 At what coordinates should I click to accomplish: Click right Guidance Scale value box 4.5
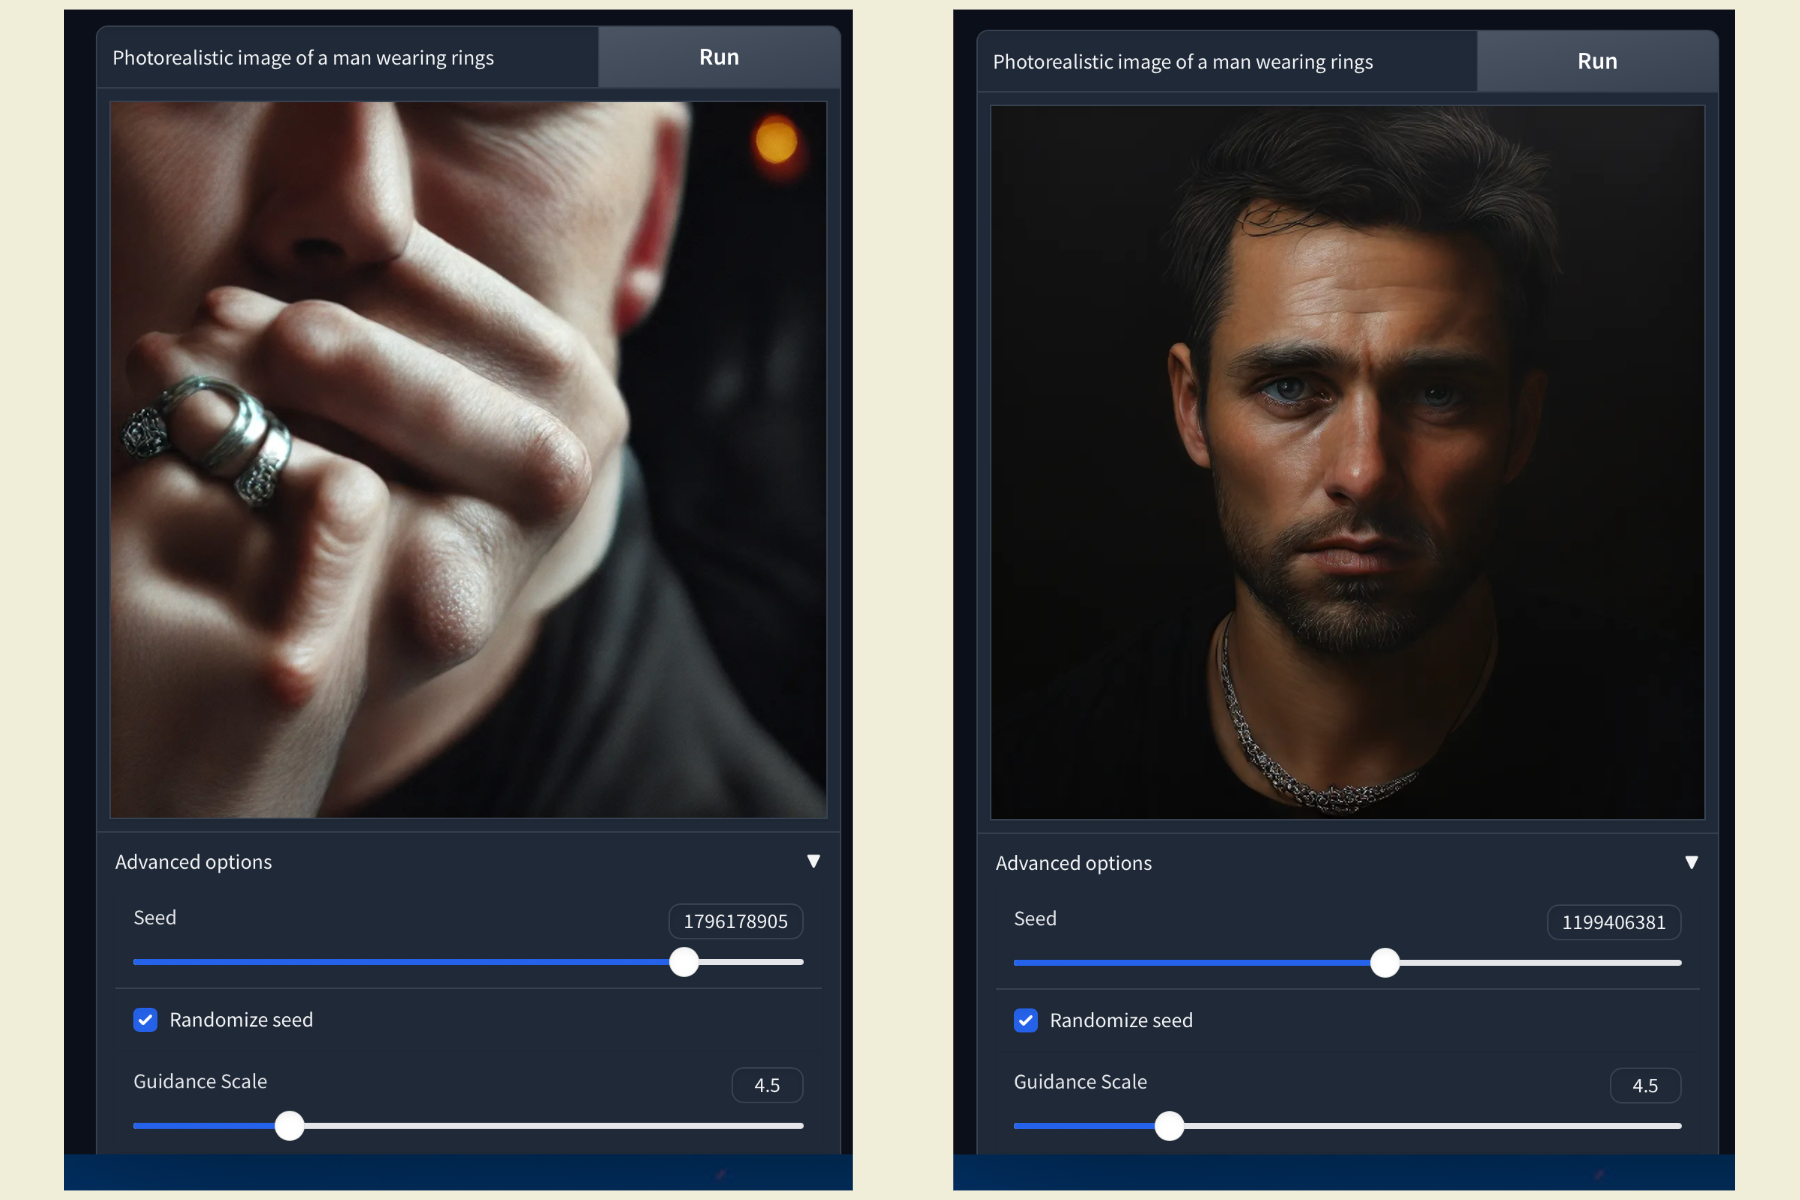coord(1645,1086)
